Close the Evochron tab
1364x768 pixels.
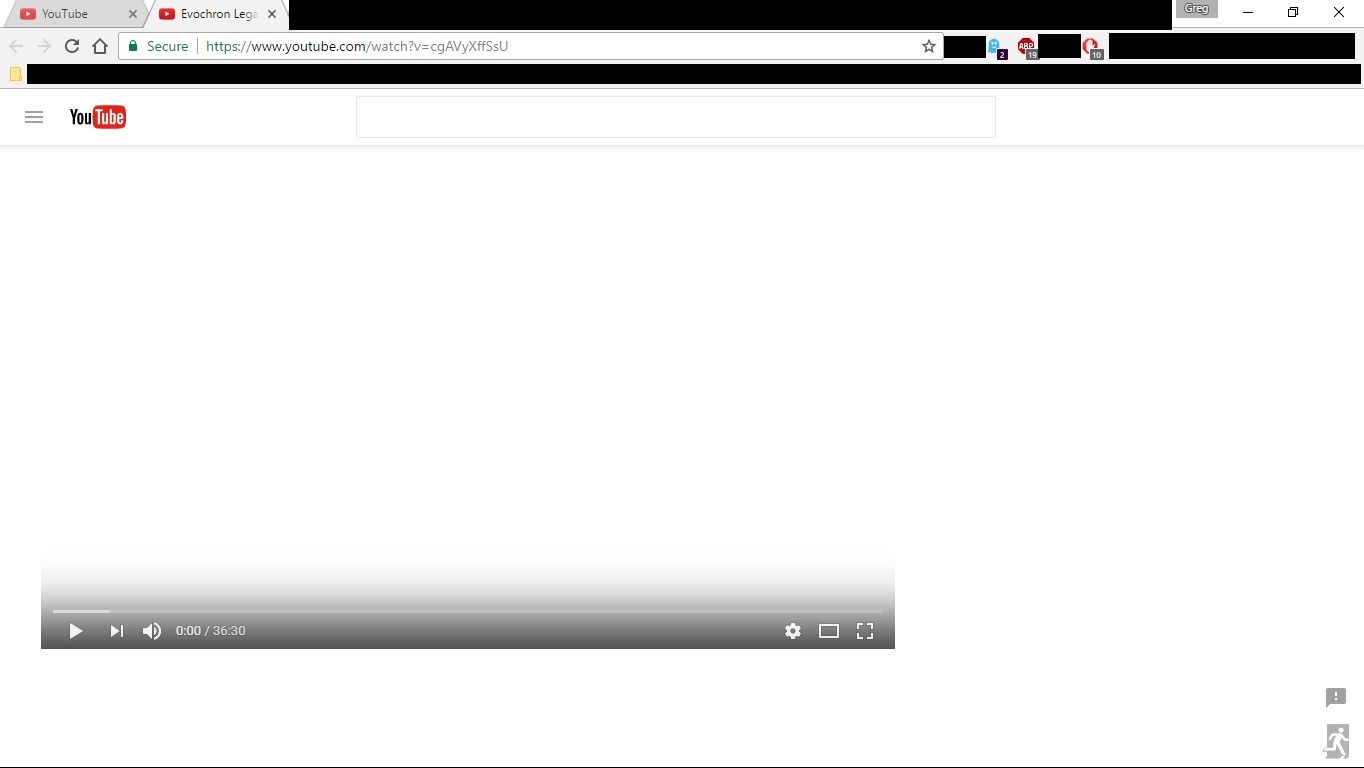click(x=272, y=14)
